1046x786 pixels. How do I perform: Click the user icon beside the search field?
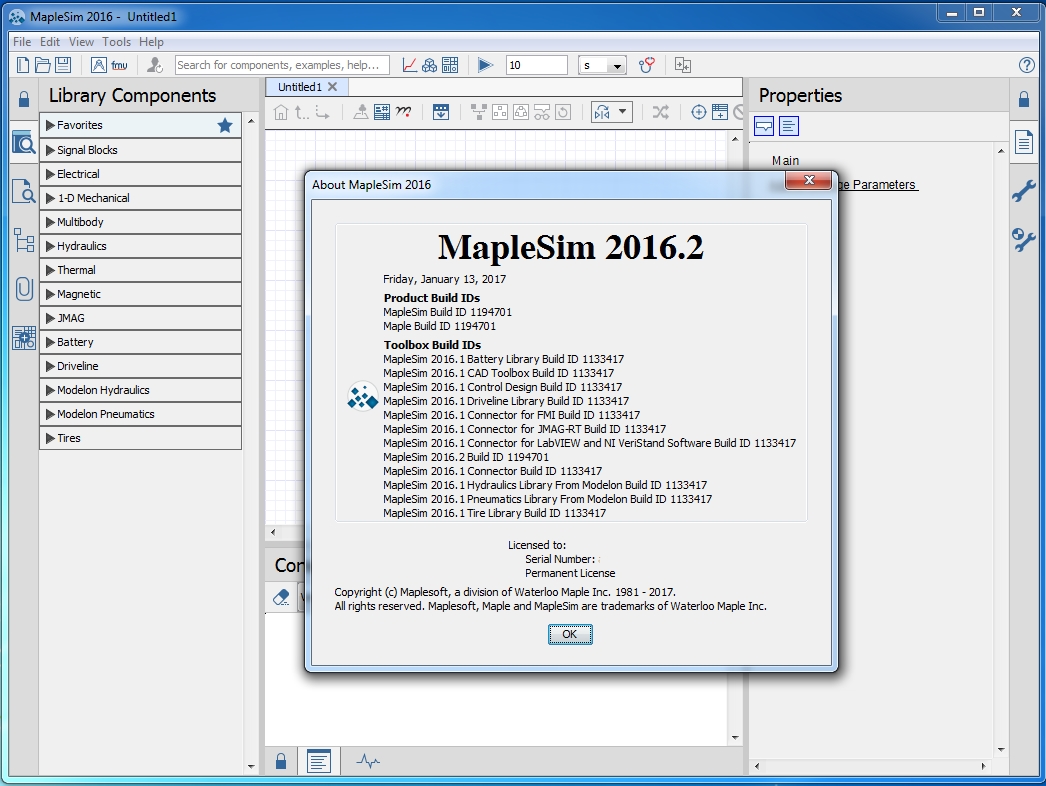pos(154,65)
